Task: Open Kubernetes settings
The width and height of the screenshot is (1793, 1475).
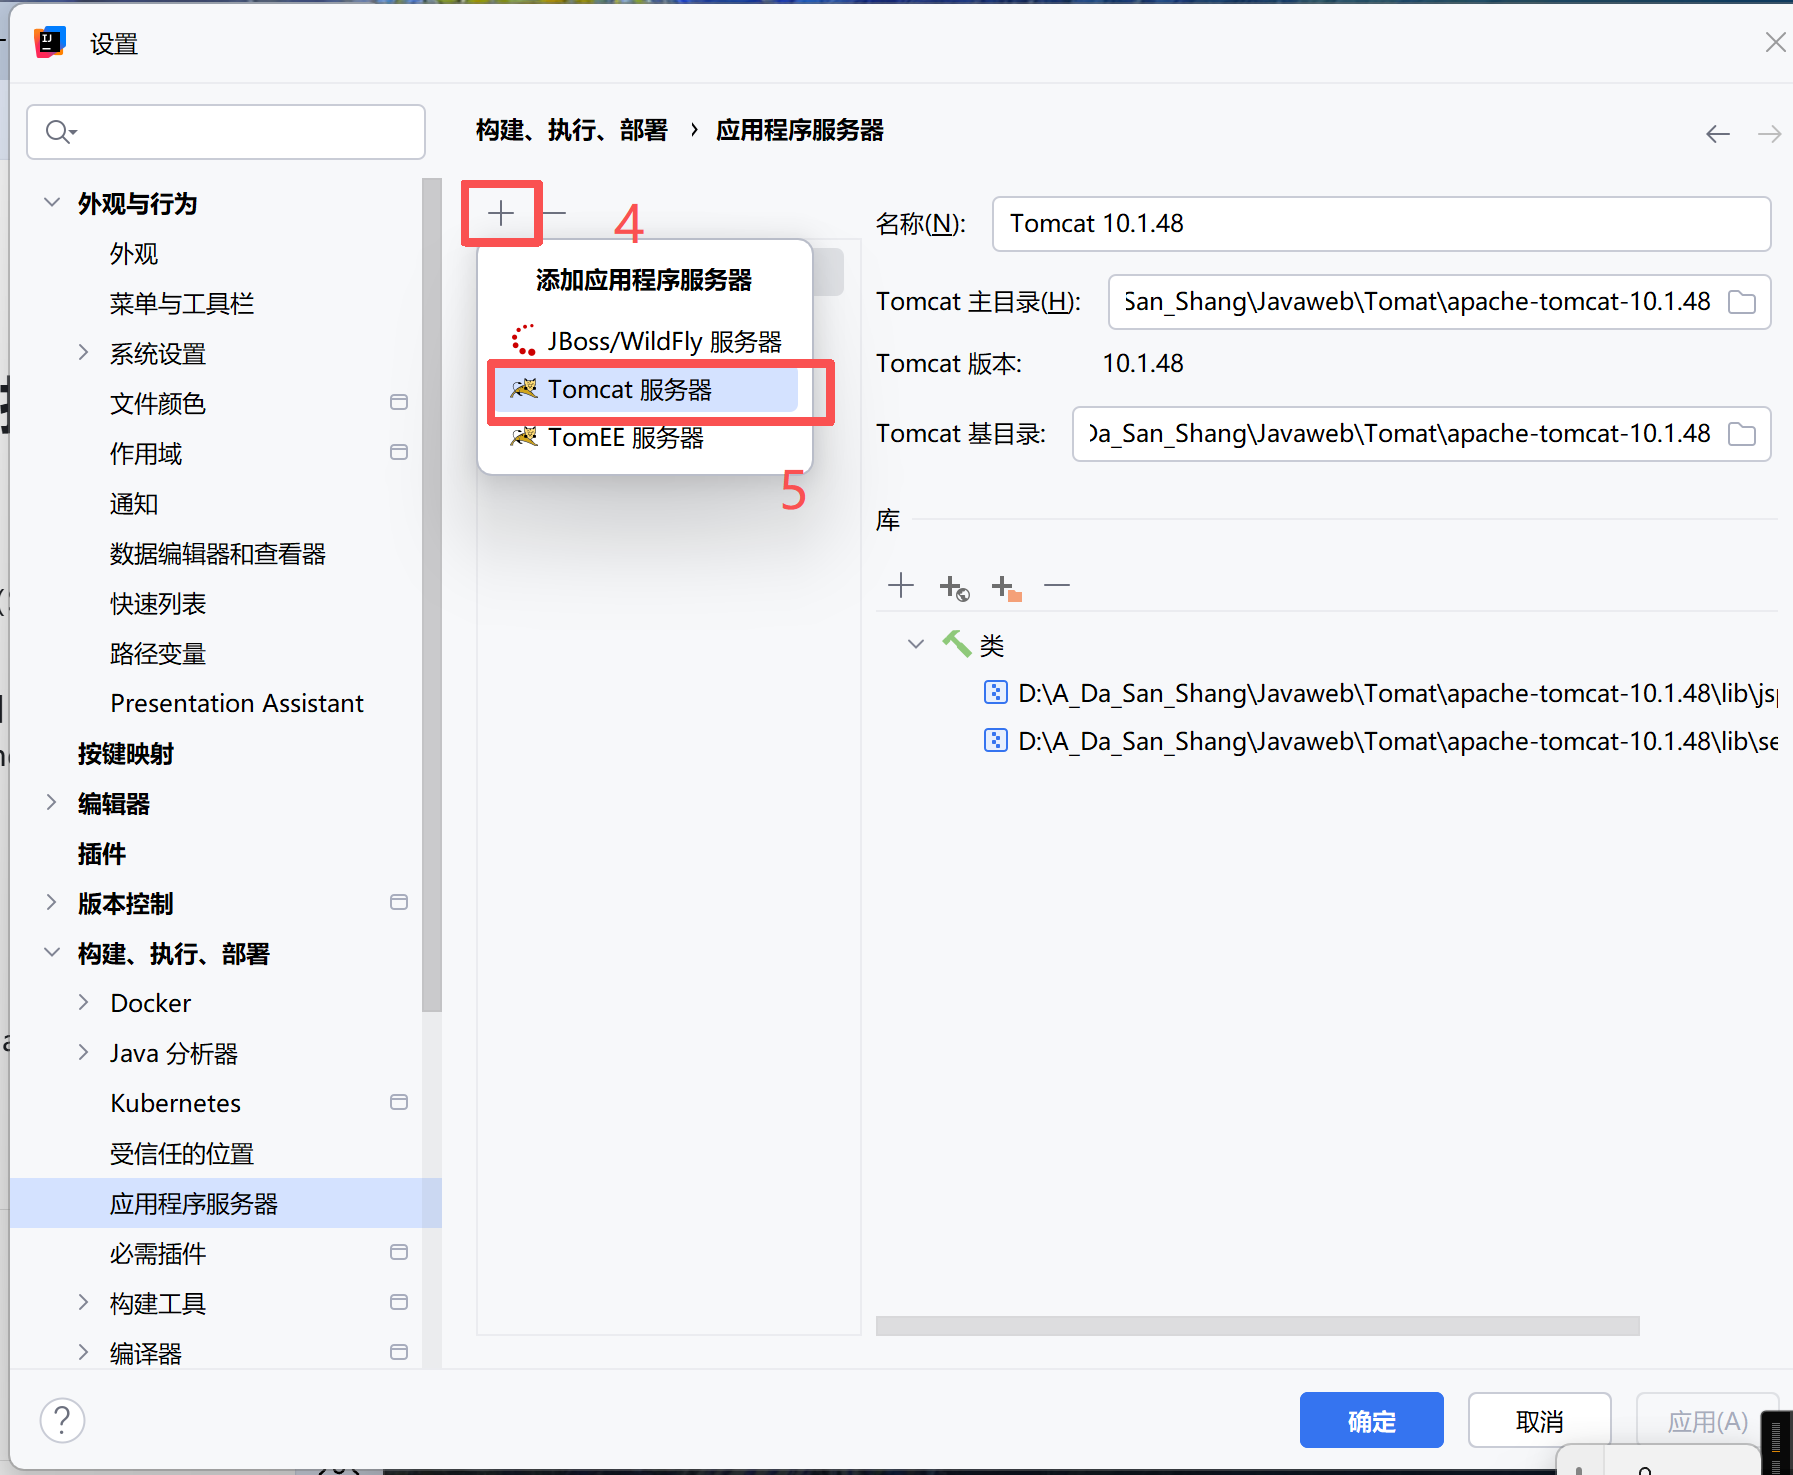Action: point(176,1104)
